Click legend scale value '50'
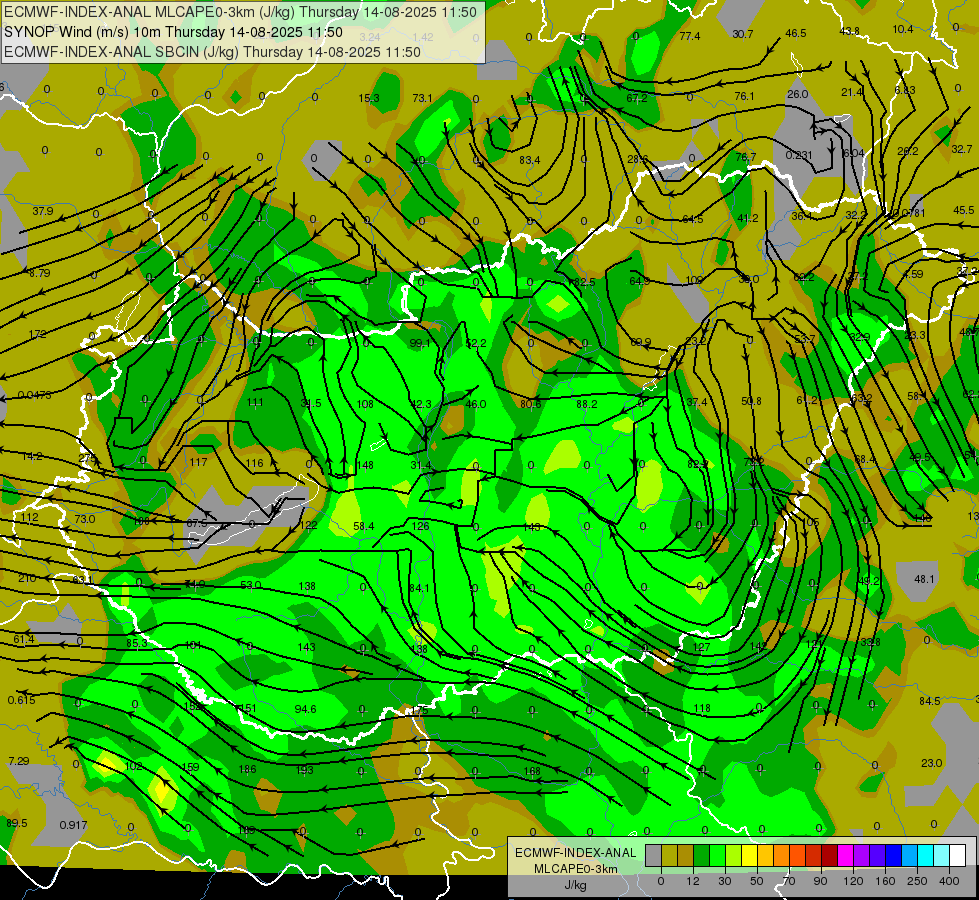979x900 pixels. pyautogui.click(x=757, y=881)
